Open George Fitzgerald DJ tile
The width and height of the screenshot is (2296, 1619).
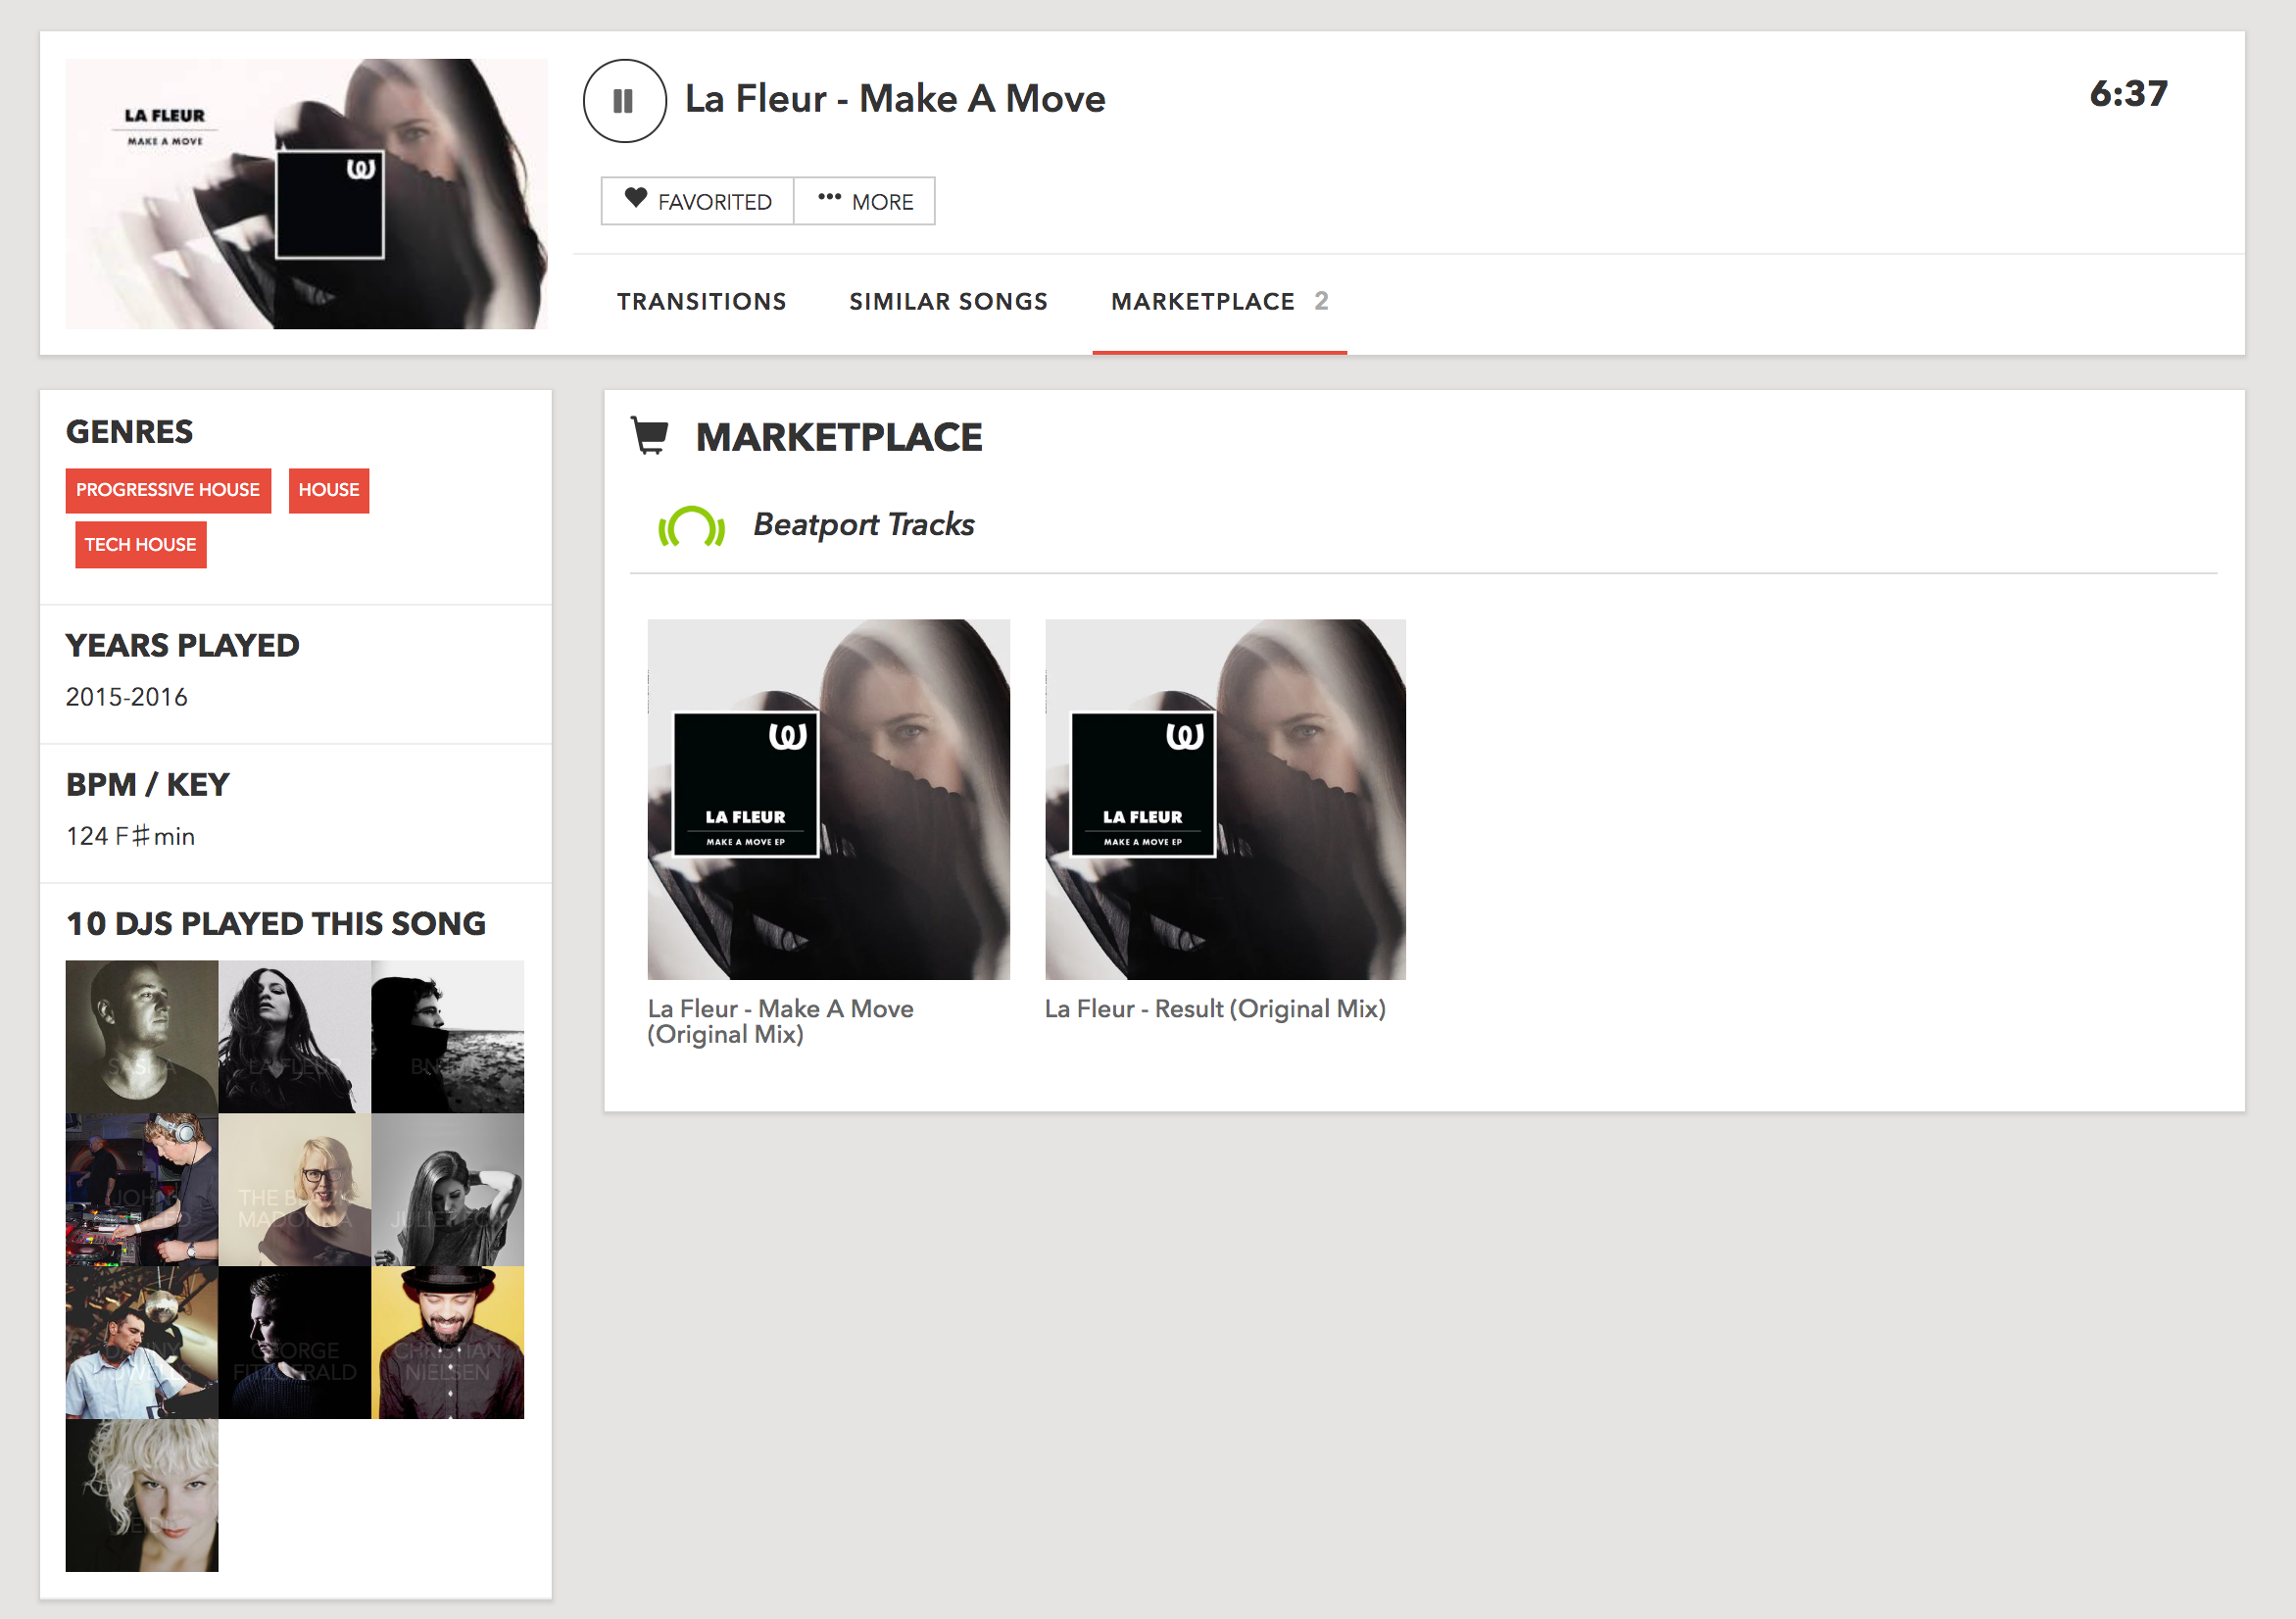[294, 1342]
